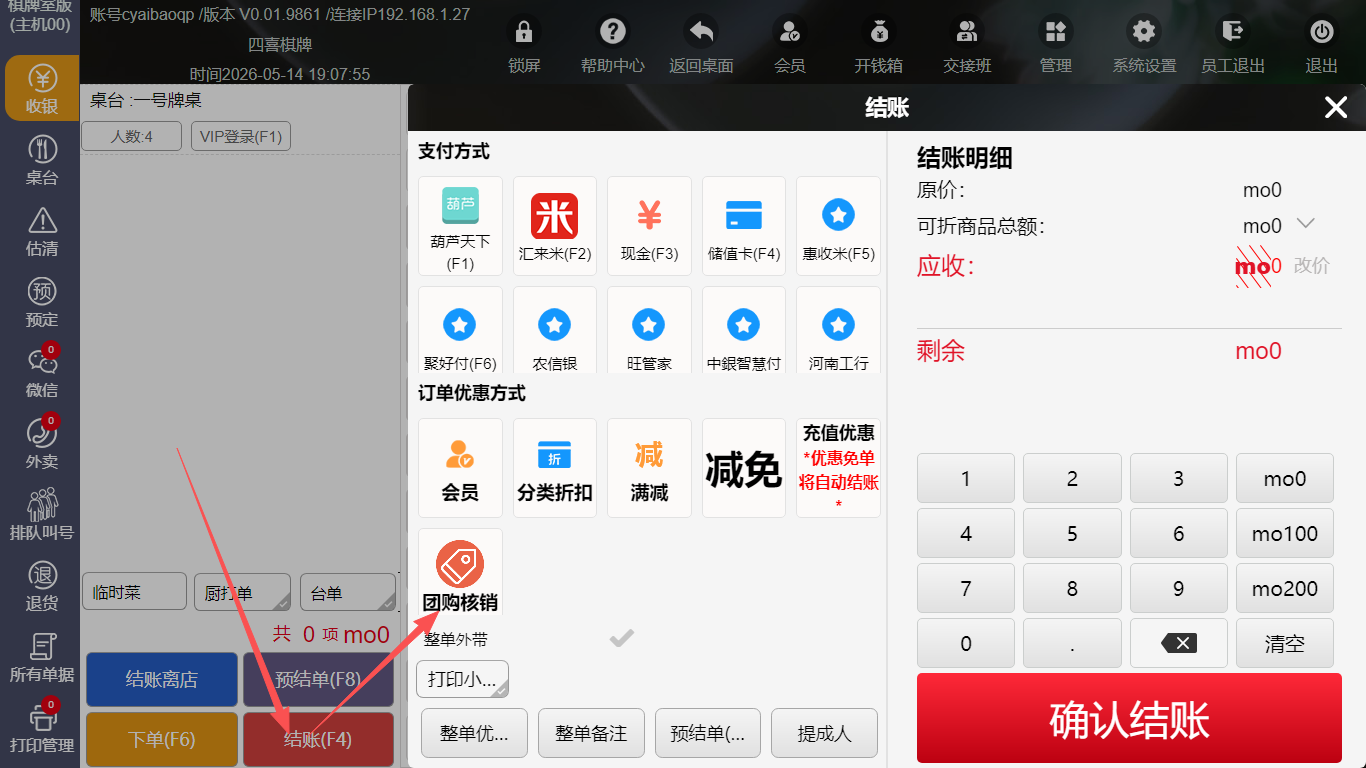Choose 现金(F3) cash payment
Image resolution: width=1366 pixels, height=768 pixels.
[x=649, y=226]
